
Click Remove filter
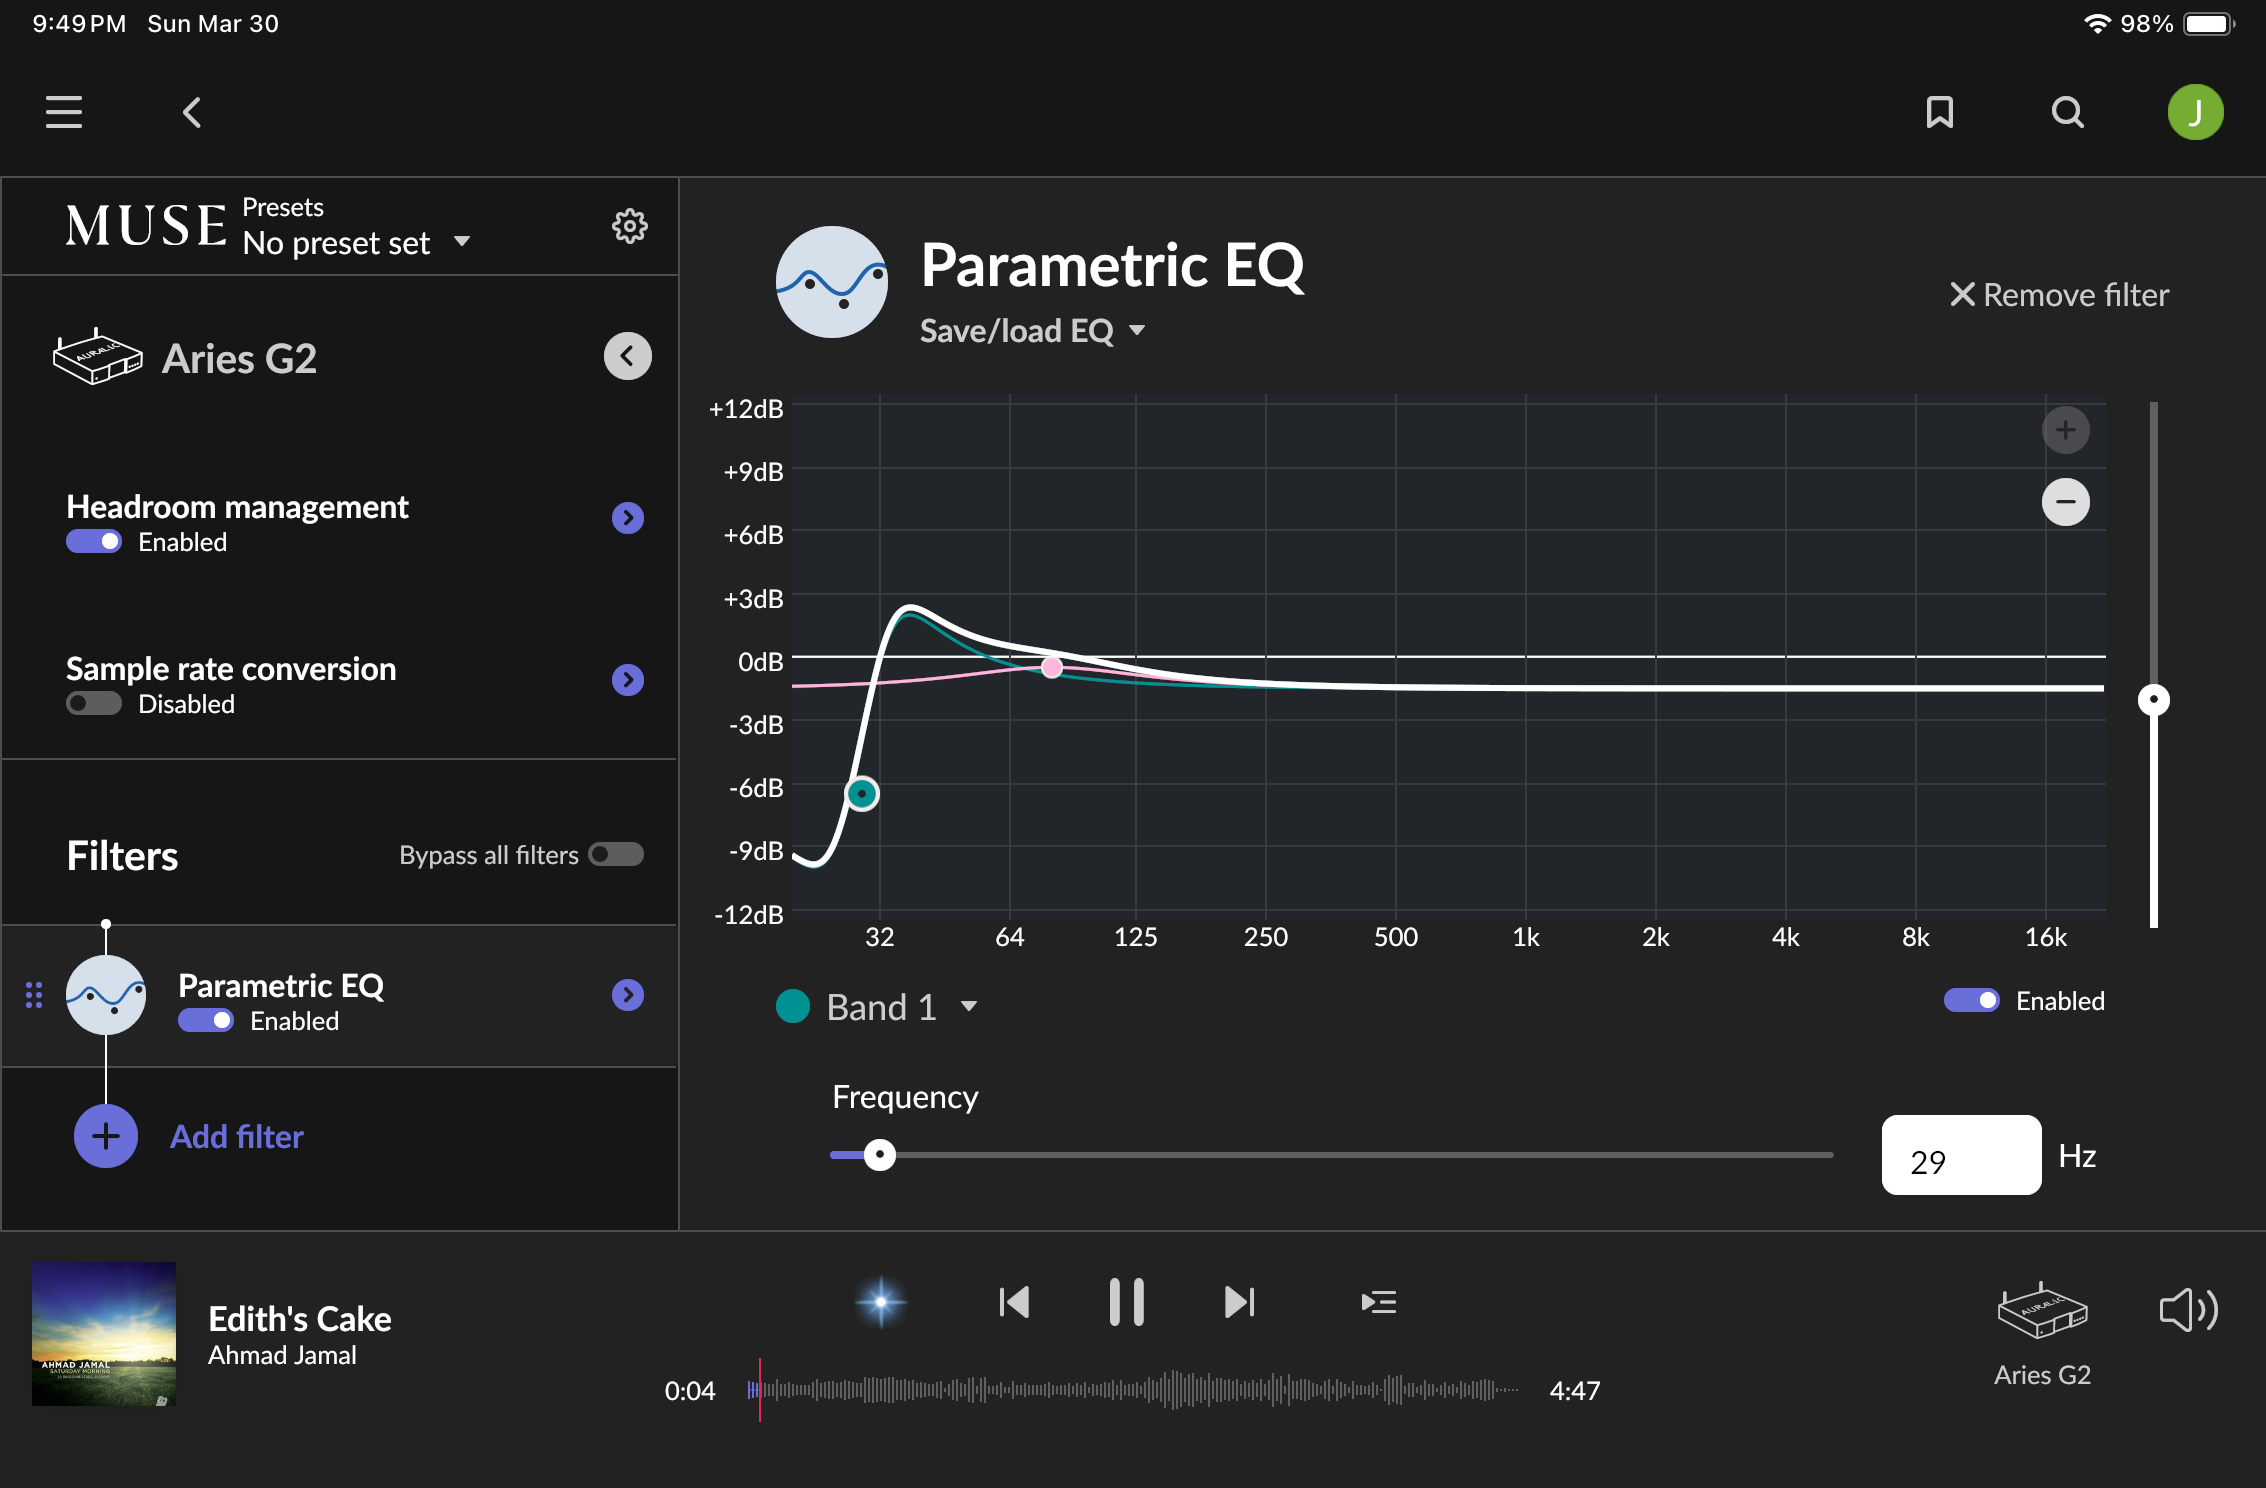click(x=2060, y=295)
